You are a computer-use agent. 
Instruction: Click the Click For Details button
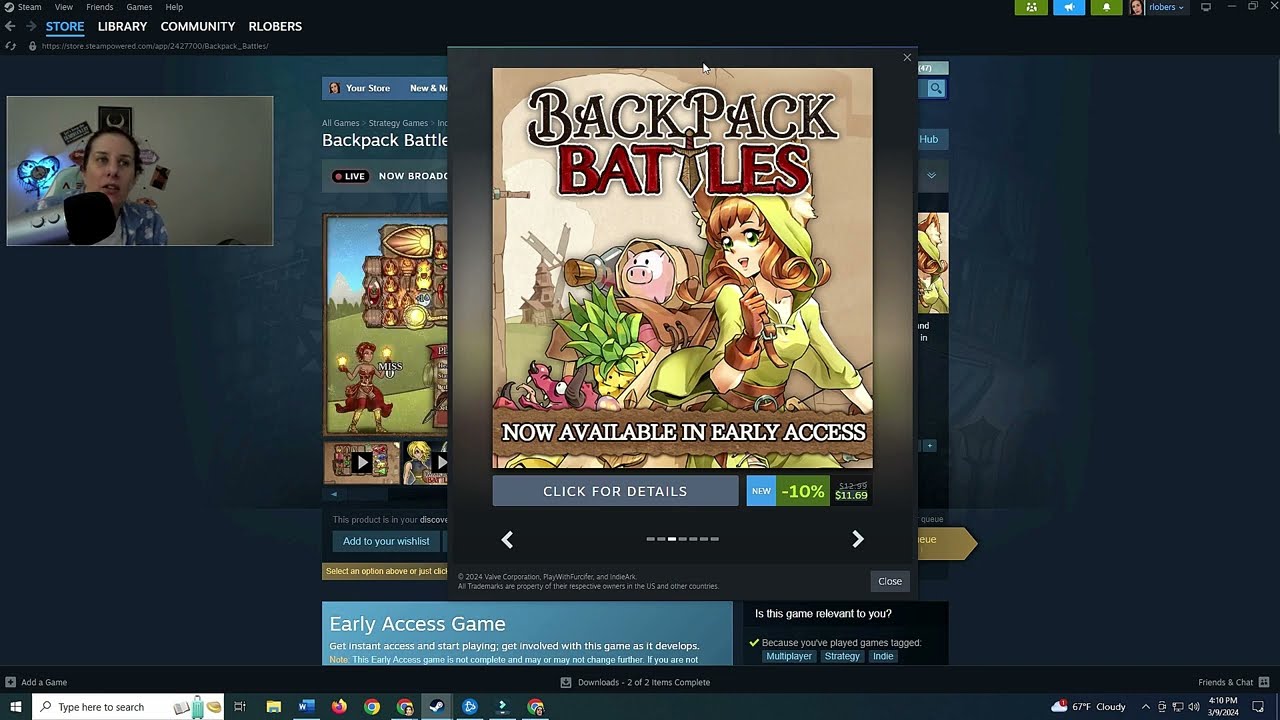615,491
